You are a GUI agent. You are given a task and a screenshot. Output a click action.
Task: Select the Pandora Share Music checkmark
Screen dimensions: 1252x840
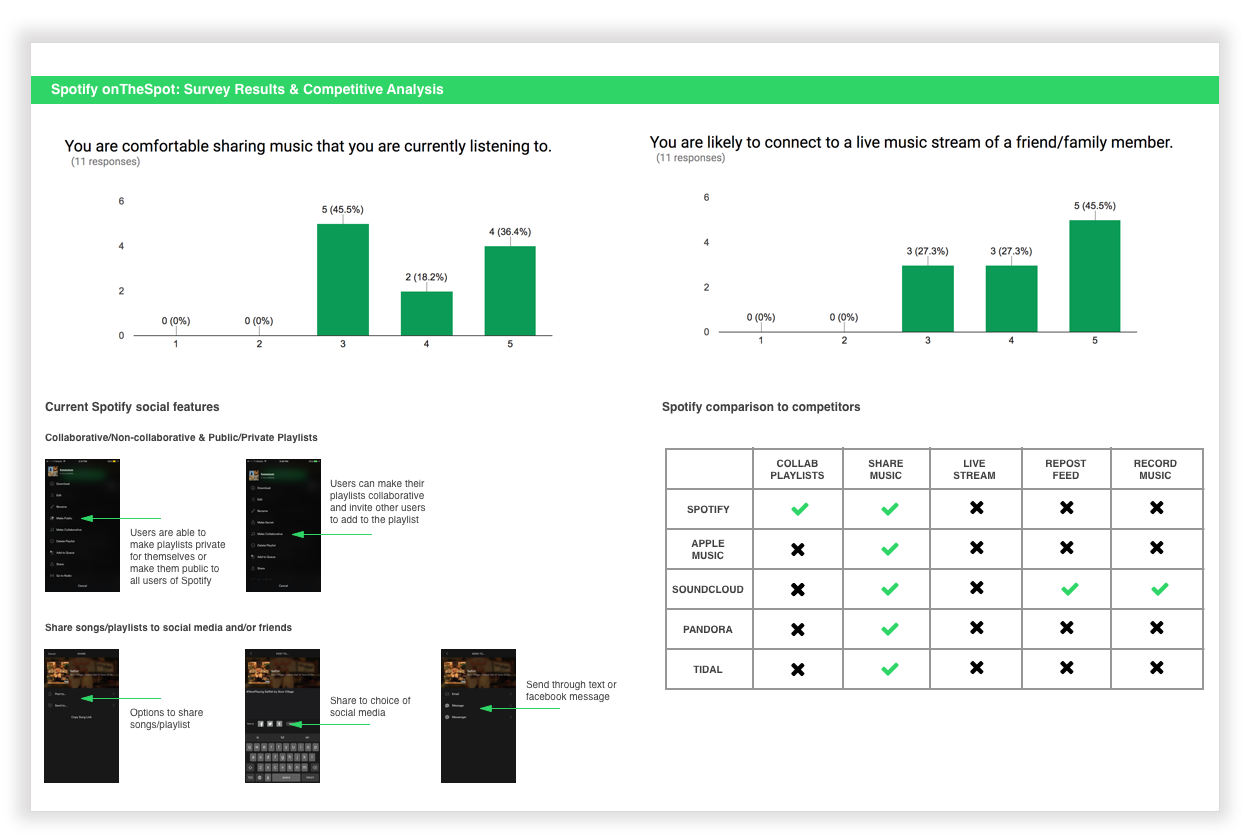889,630
